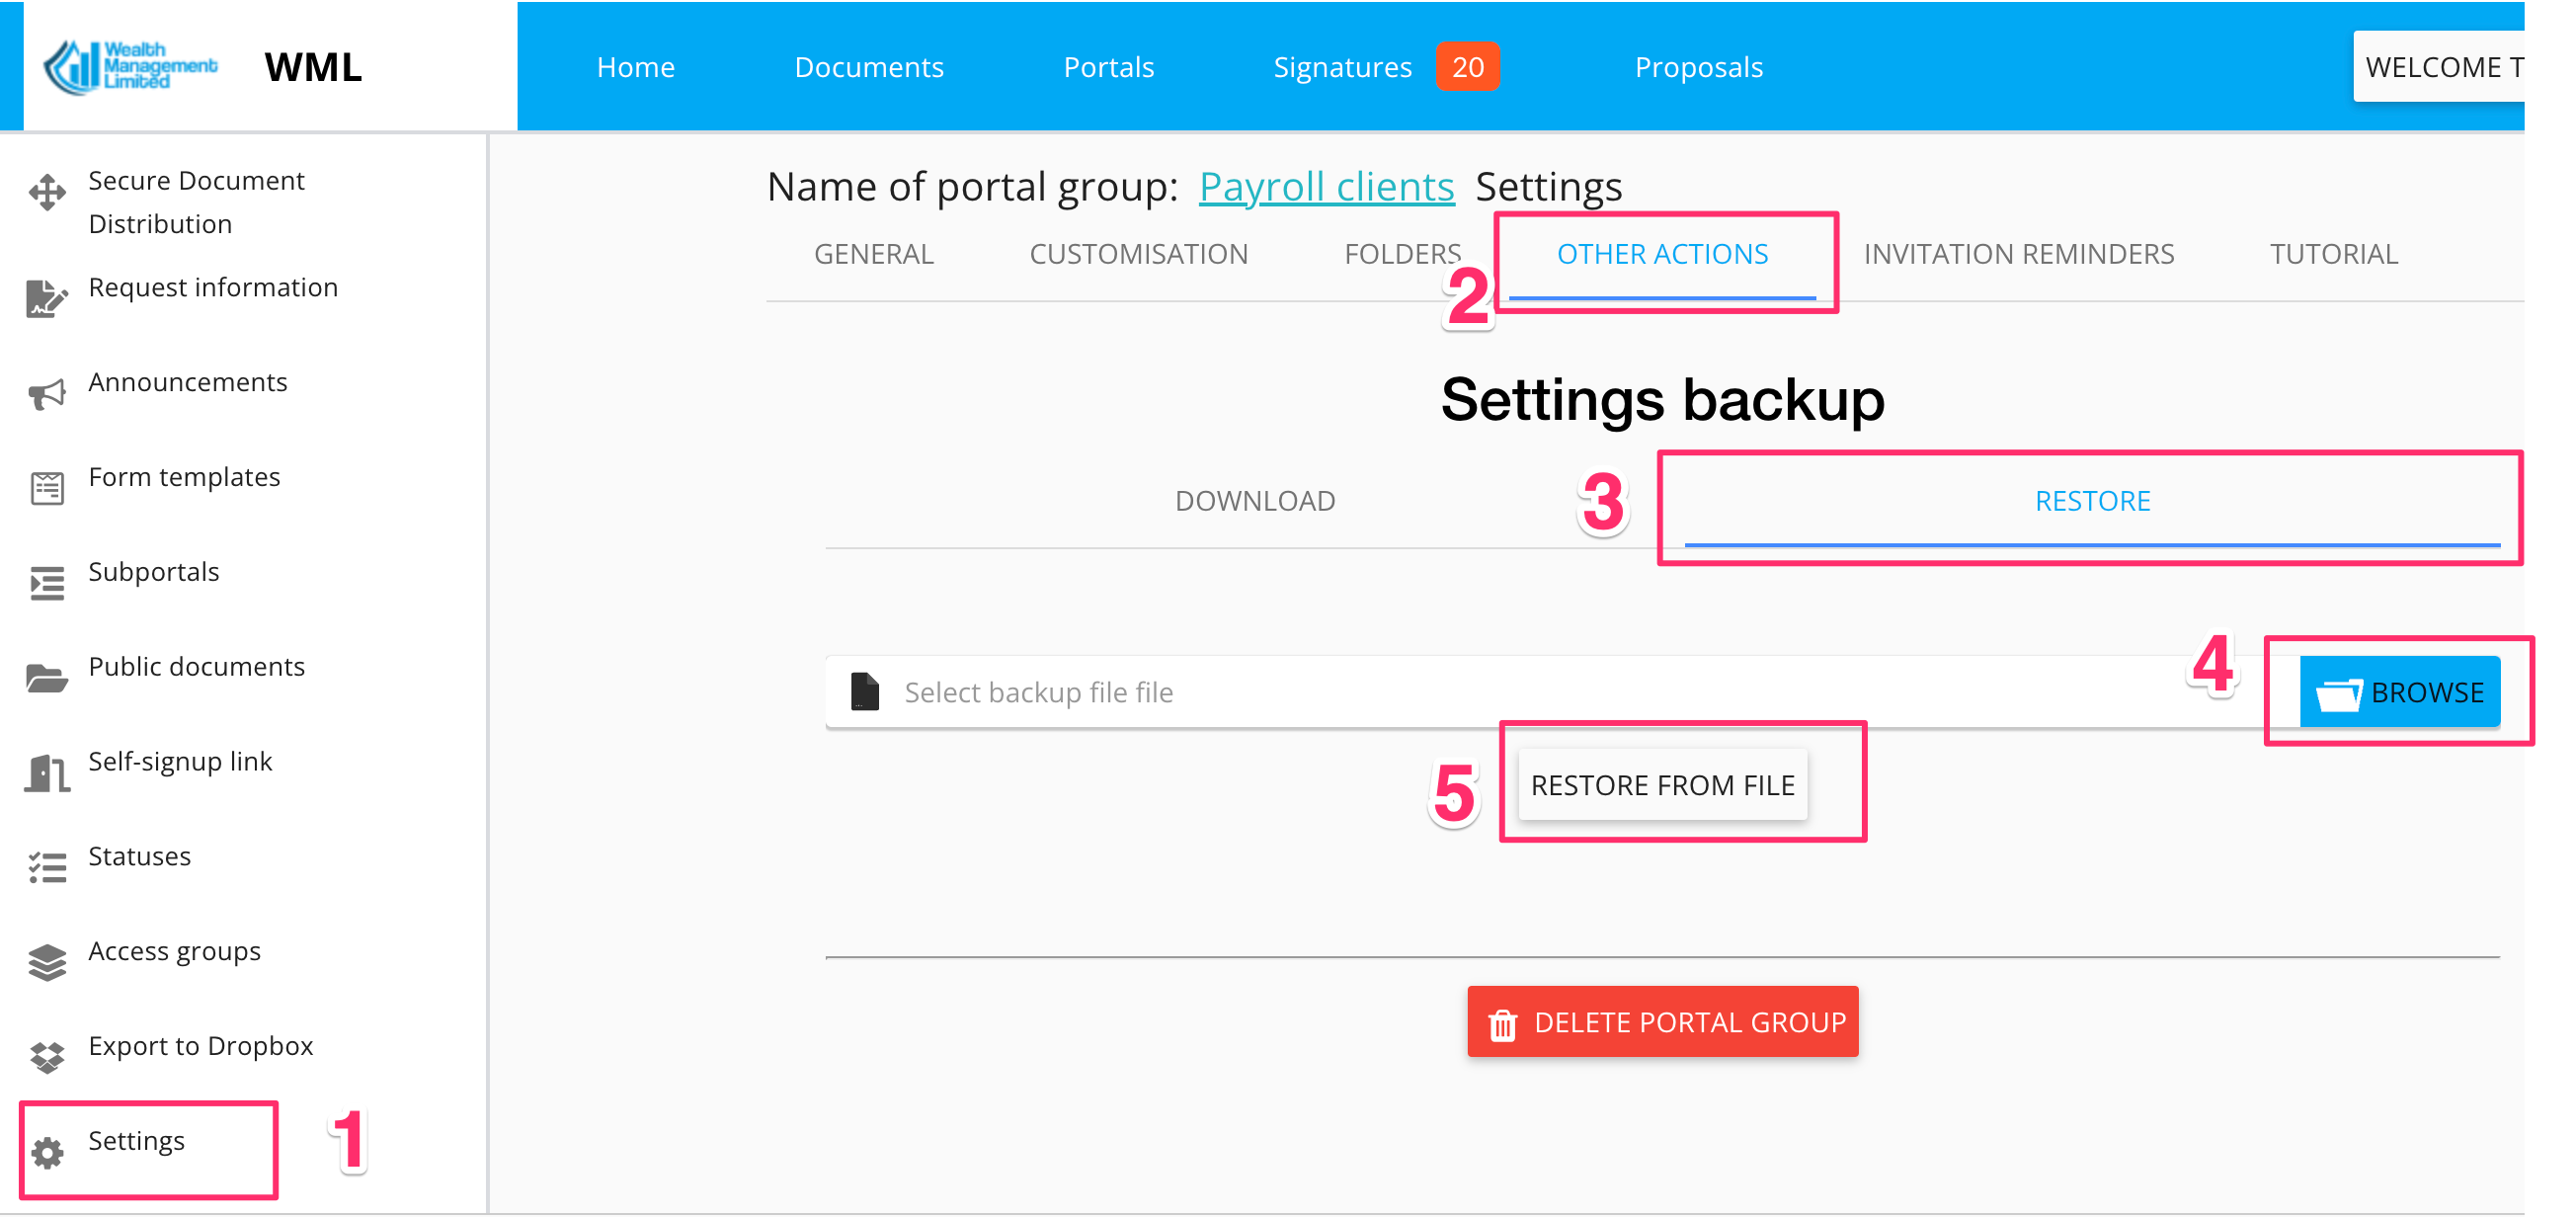This screenshot has width=2576, height=1217.
Task: Click Restore From File button
Action: click(x=1662, y=785)
